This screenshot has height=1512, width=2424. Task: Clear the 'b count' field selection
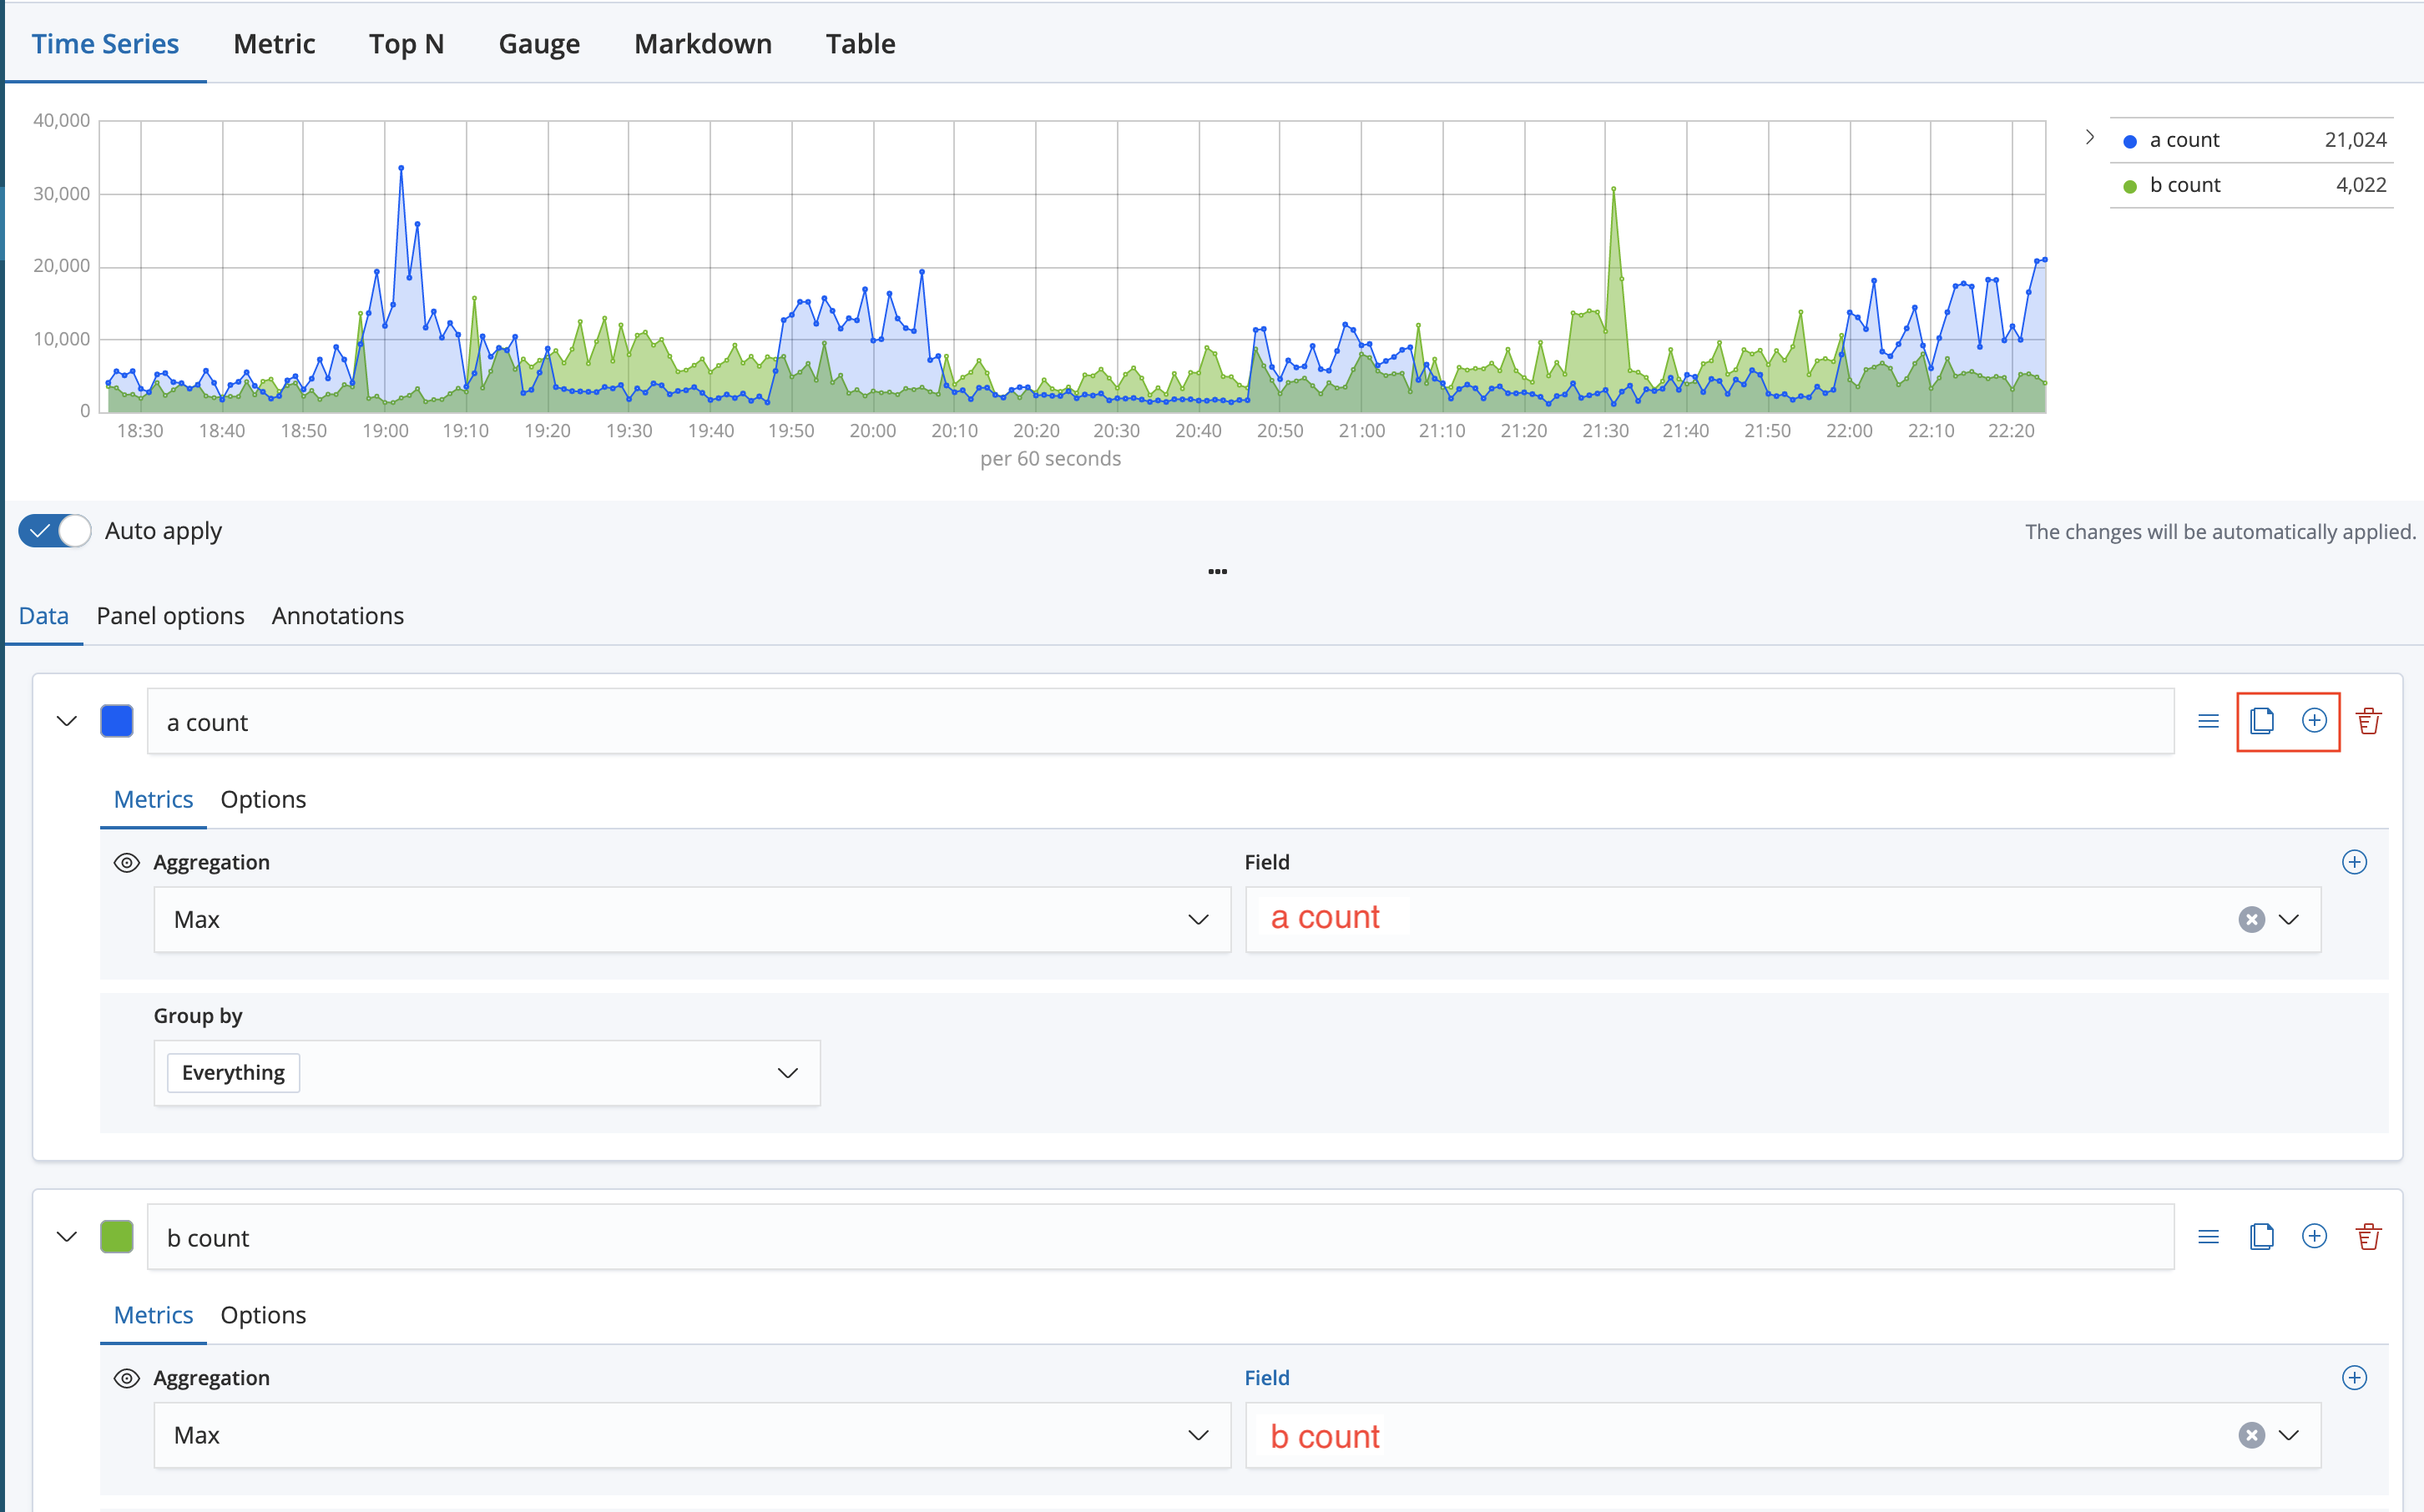coord(2251,1436)
